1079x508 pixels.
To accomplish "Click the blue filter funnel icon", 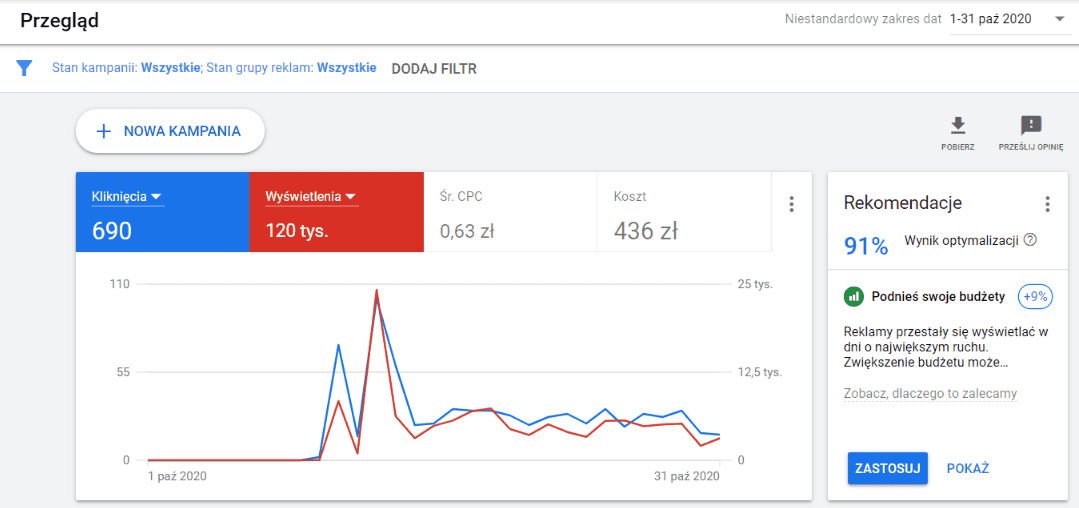I will [x=25, y=68].
